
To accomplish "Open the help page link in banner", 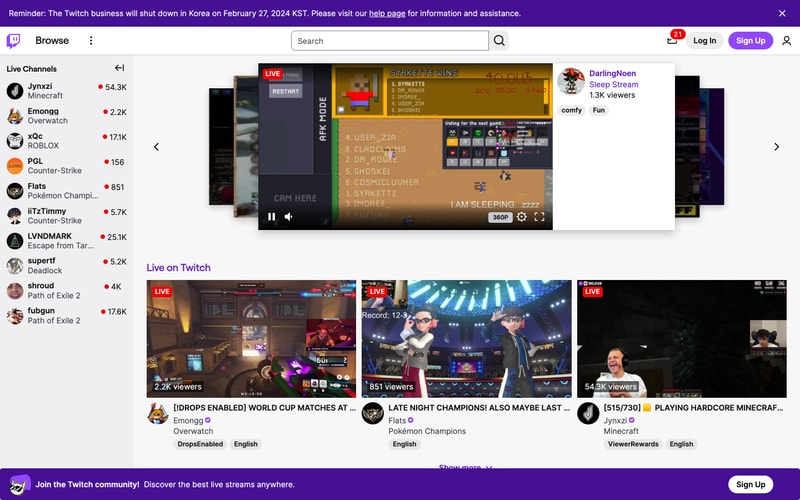I will (x=387, y=13).
